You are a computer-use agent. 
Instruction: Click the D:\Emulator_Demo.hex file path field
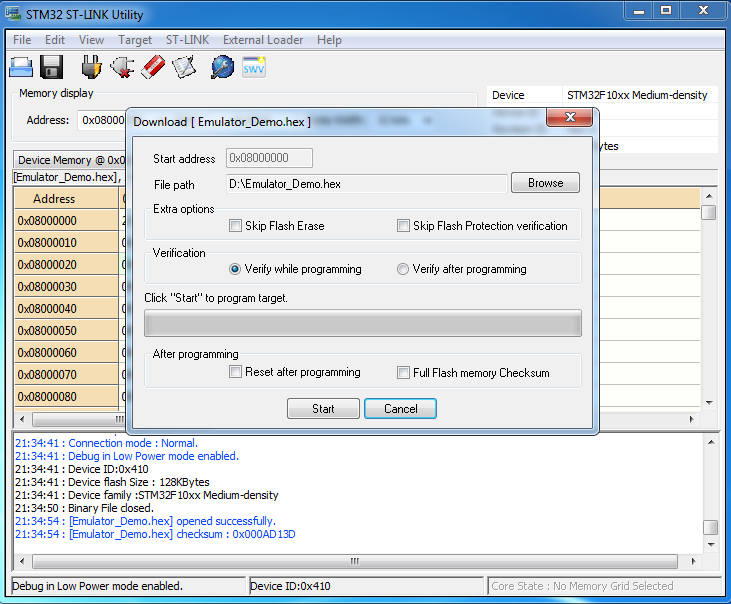click(x=367, y=184)
